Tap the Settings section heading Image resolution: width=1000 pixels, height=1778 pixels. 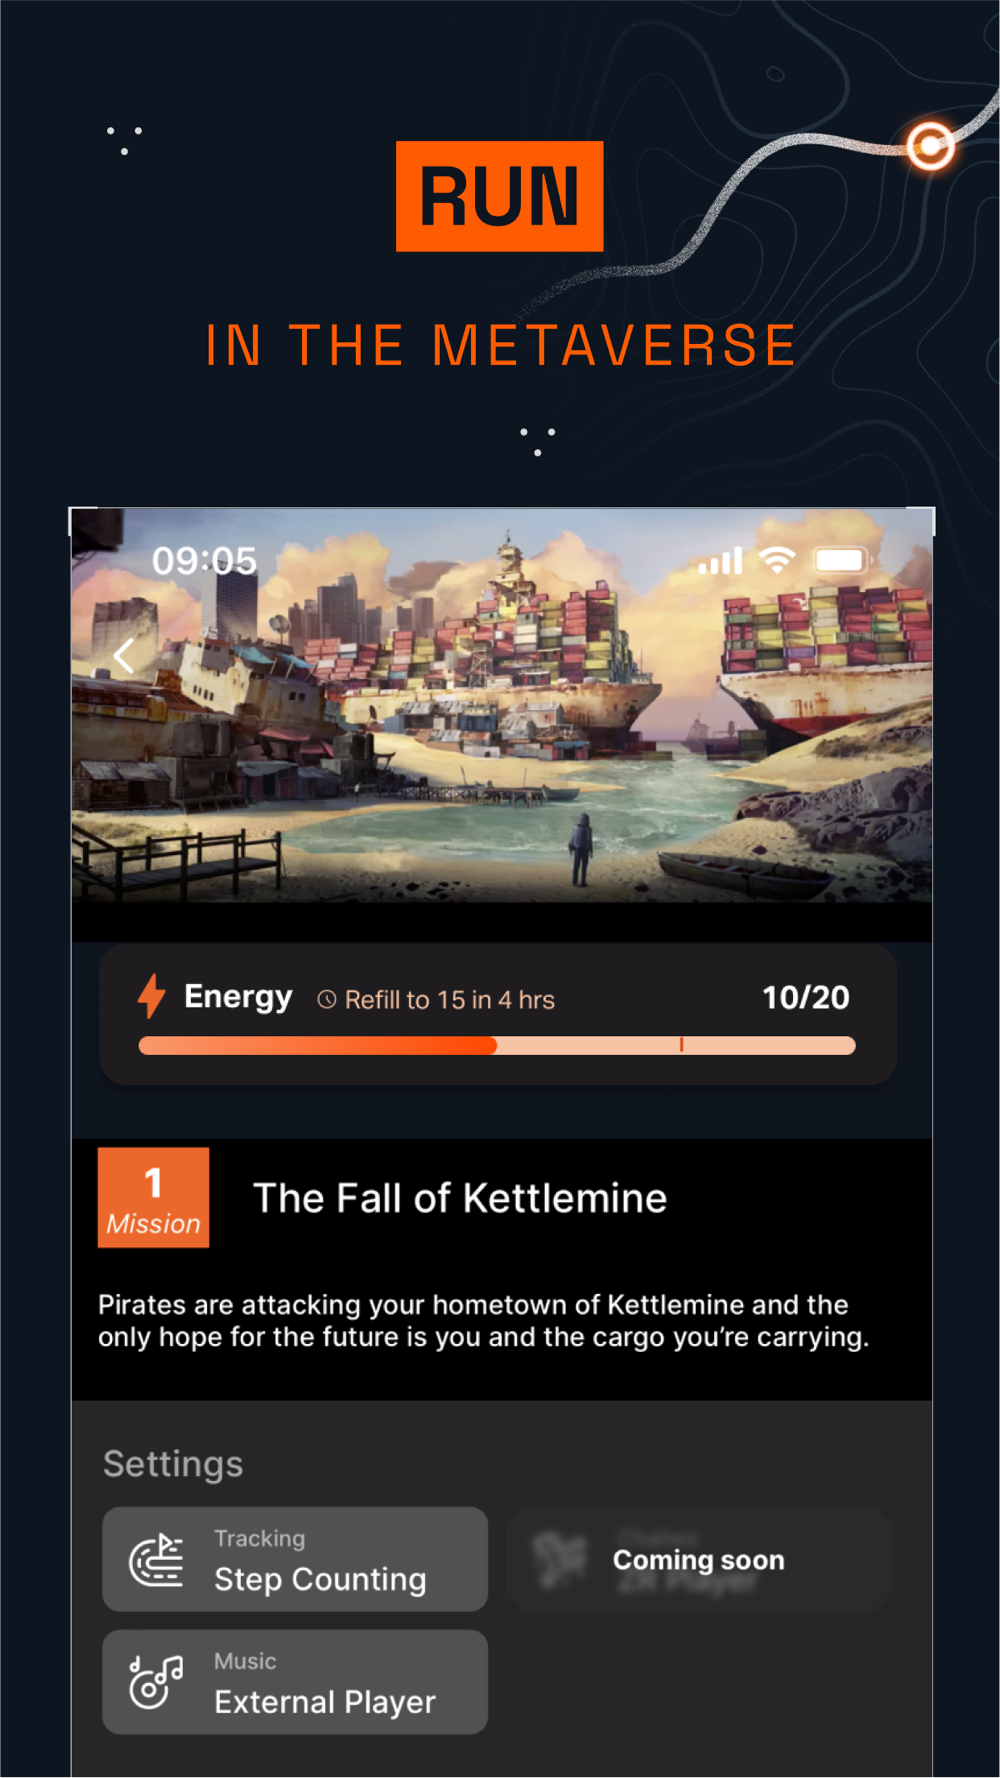tap(173, 1464)
